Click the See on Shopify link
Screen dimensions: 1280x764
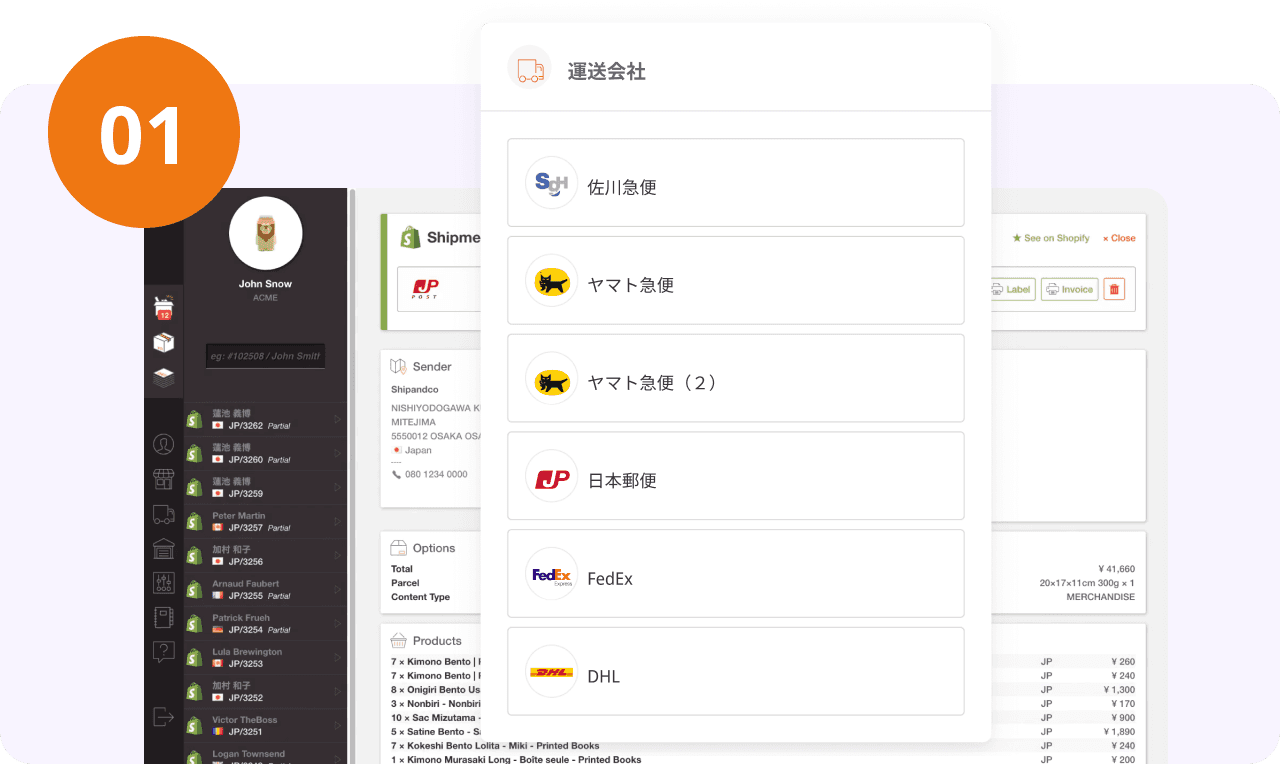(1051, 238)
